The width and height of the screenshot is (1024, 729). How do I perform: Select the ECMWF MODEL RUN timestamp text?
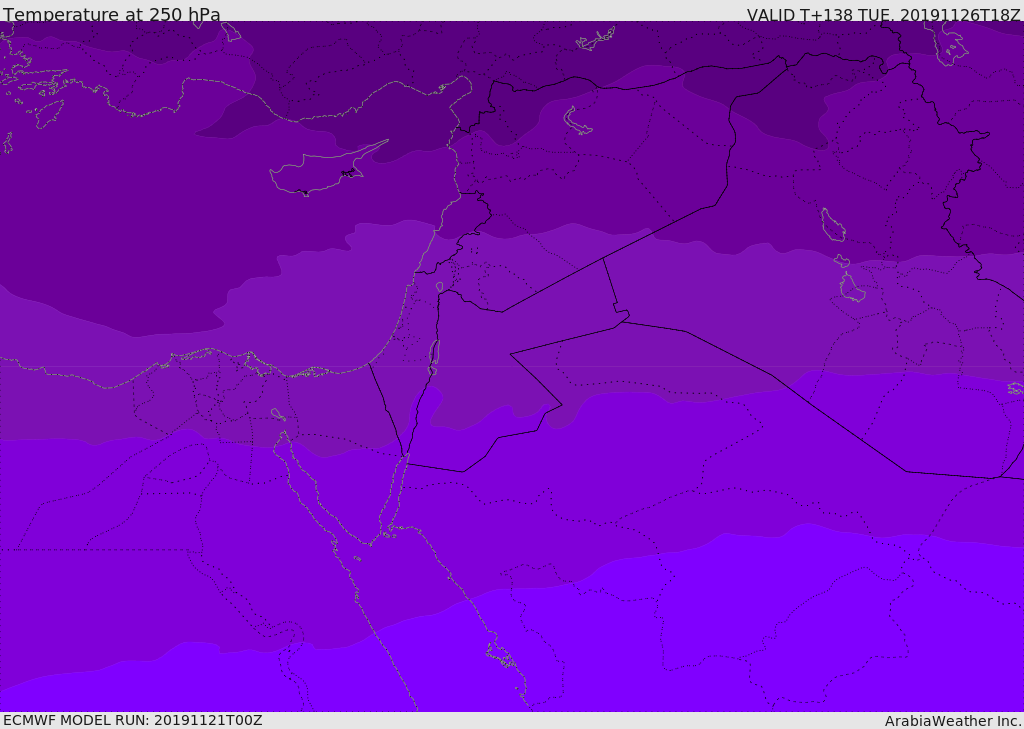132,720
